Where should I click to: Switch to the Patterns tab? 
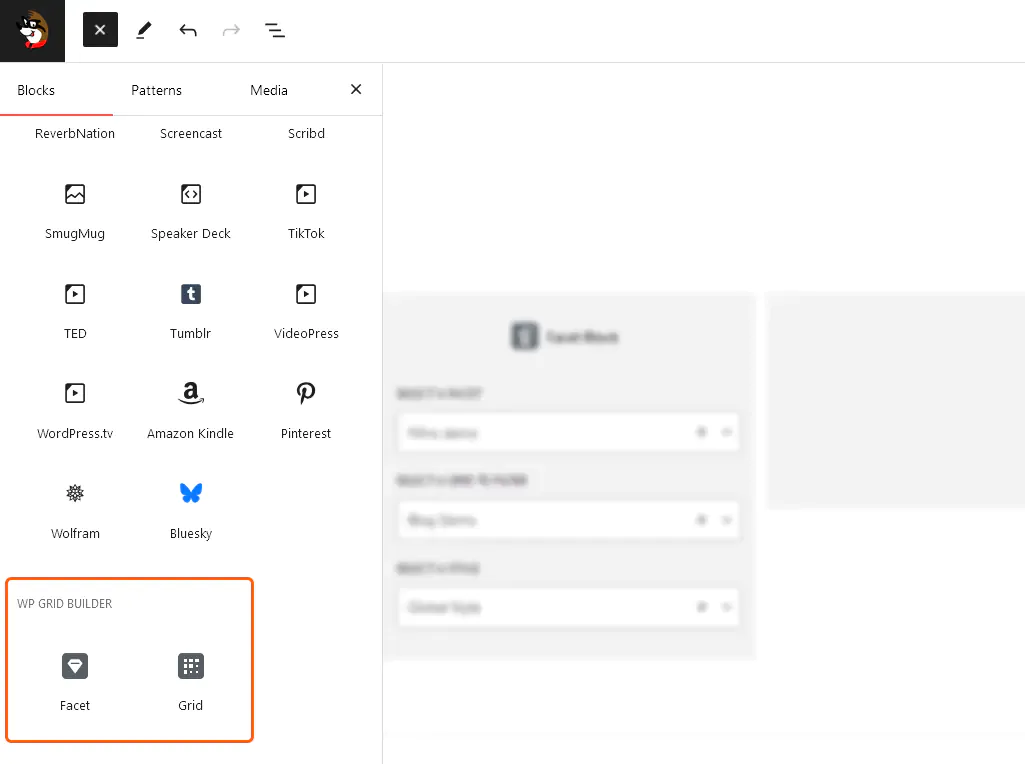point(156,90)
